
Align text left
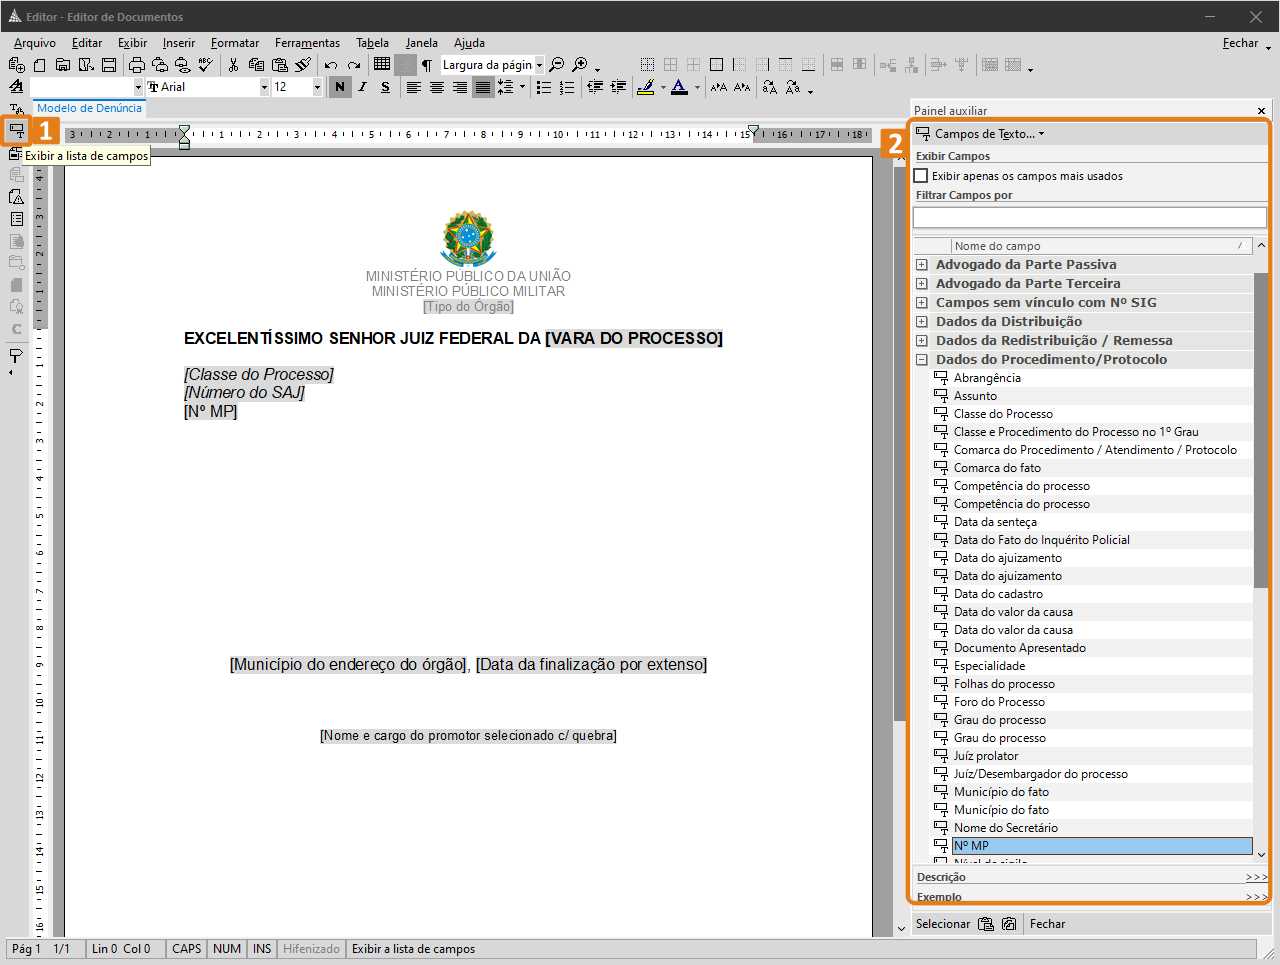pos(413,87)
